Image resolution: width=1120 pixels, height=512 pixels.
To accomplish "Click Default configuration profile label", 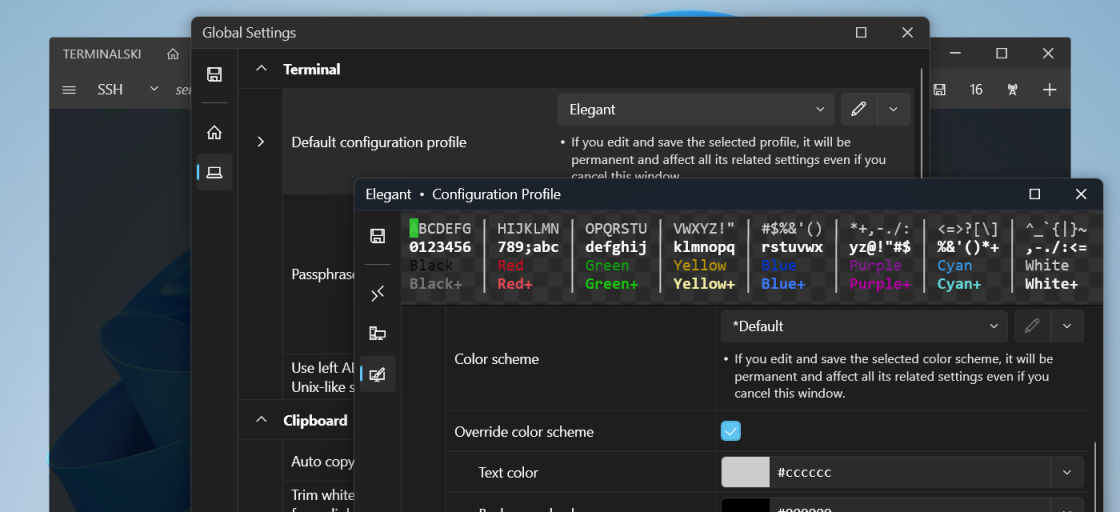I will point(379,142).
